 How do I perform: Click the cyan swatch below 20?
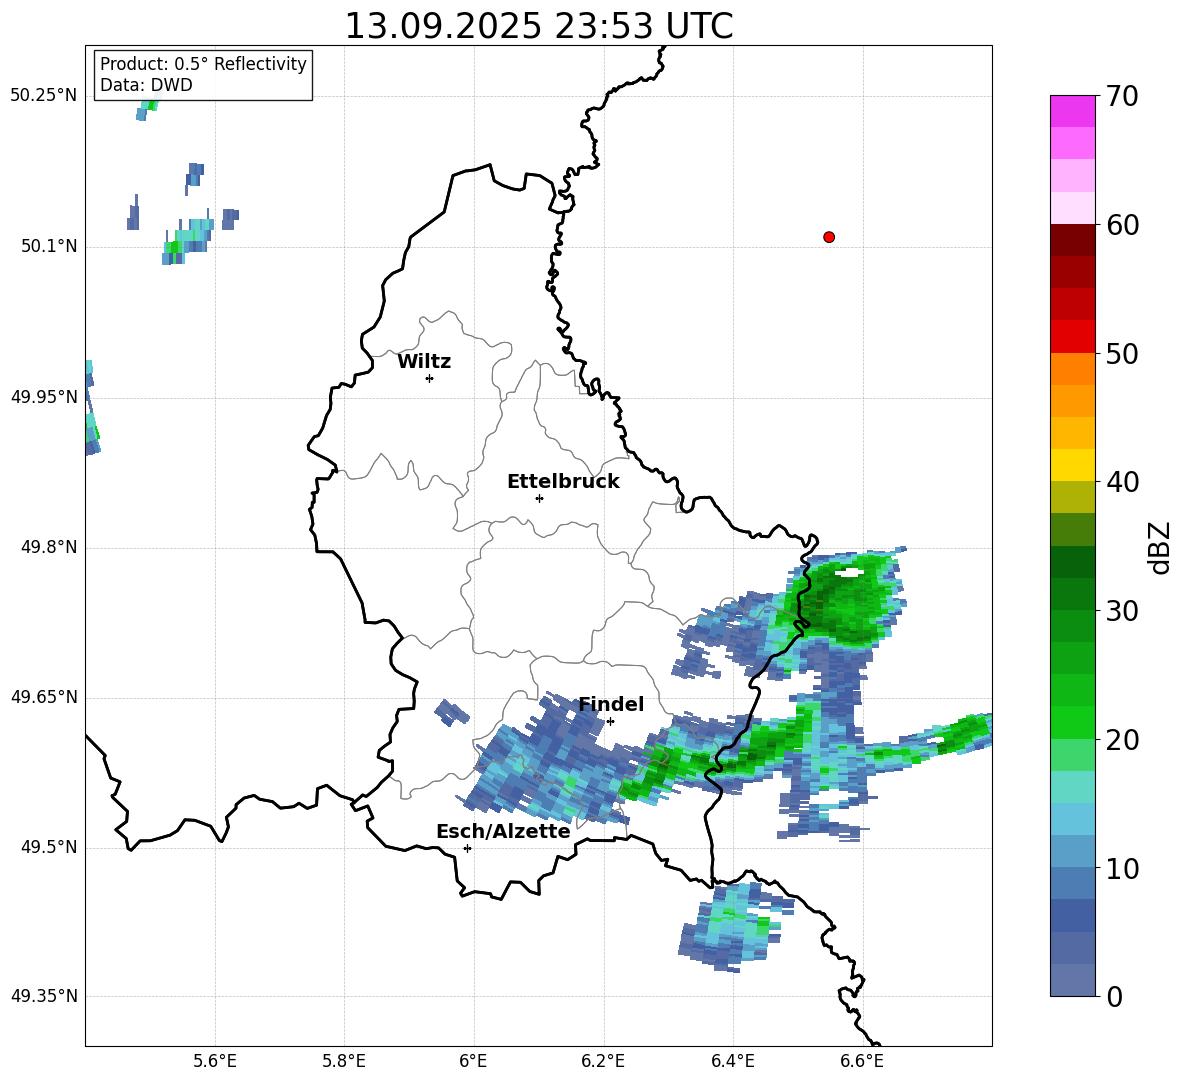point(1073,787)
